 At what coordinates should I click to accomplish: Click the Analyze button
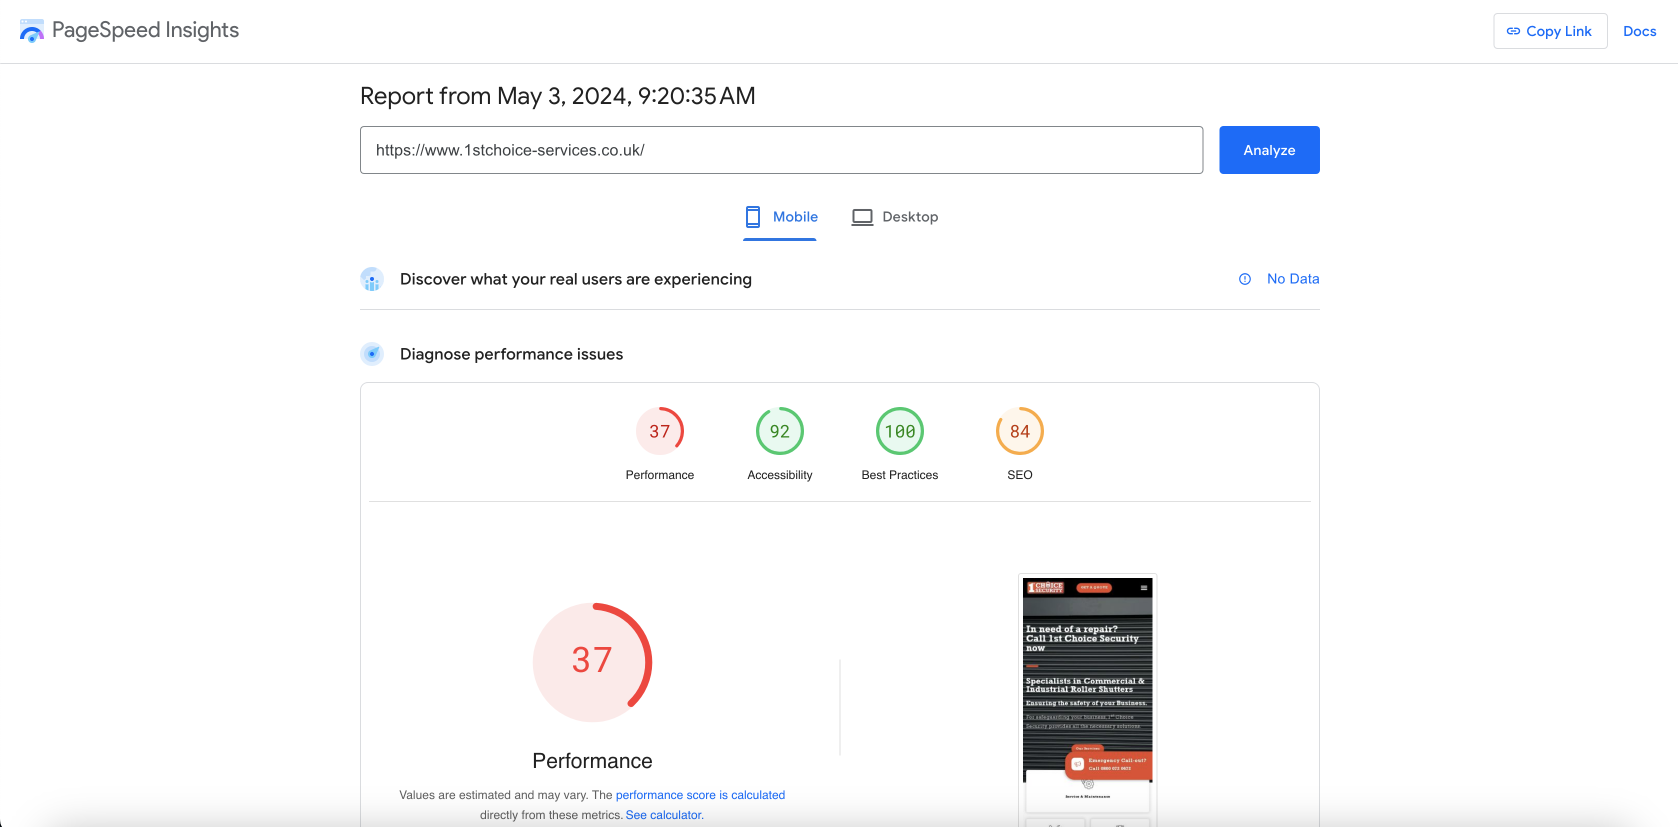click(1269, 150)
